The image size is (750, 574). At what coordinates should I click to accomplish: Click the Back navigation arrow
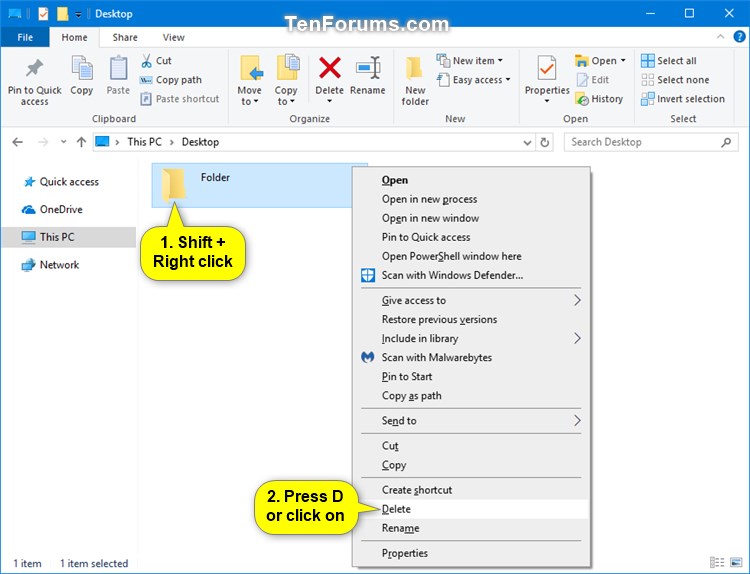coord(18,142)
